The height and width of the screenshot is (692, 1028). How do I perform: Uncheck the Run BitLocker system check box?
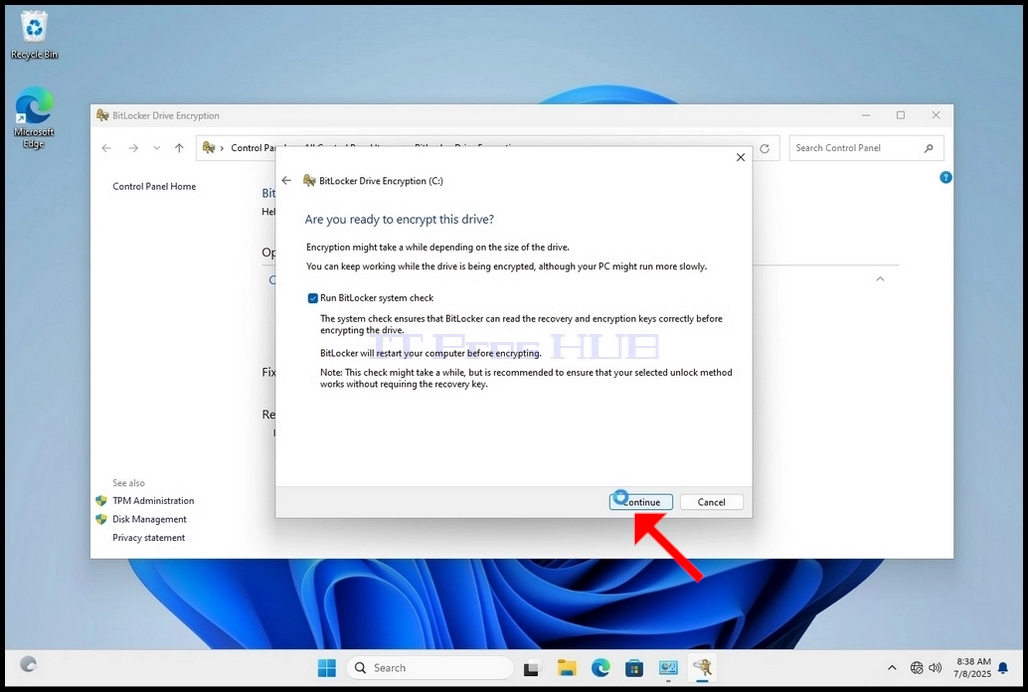[x=313, y=298]
